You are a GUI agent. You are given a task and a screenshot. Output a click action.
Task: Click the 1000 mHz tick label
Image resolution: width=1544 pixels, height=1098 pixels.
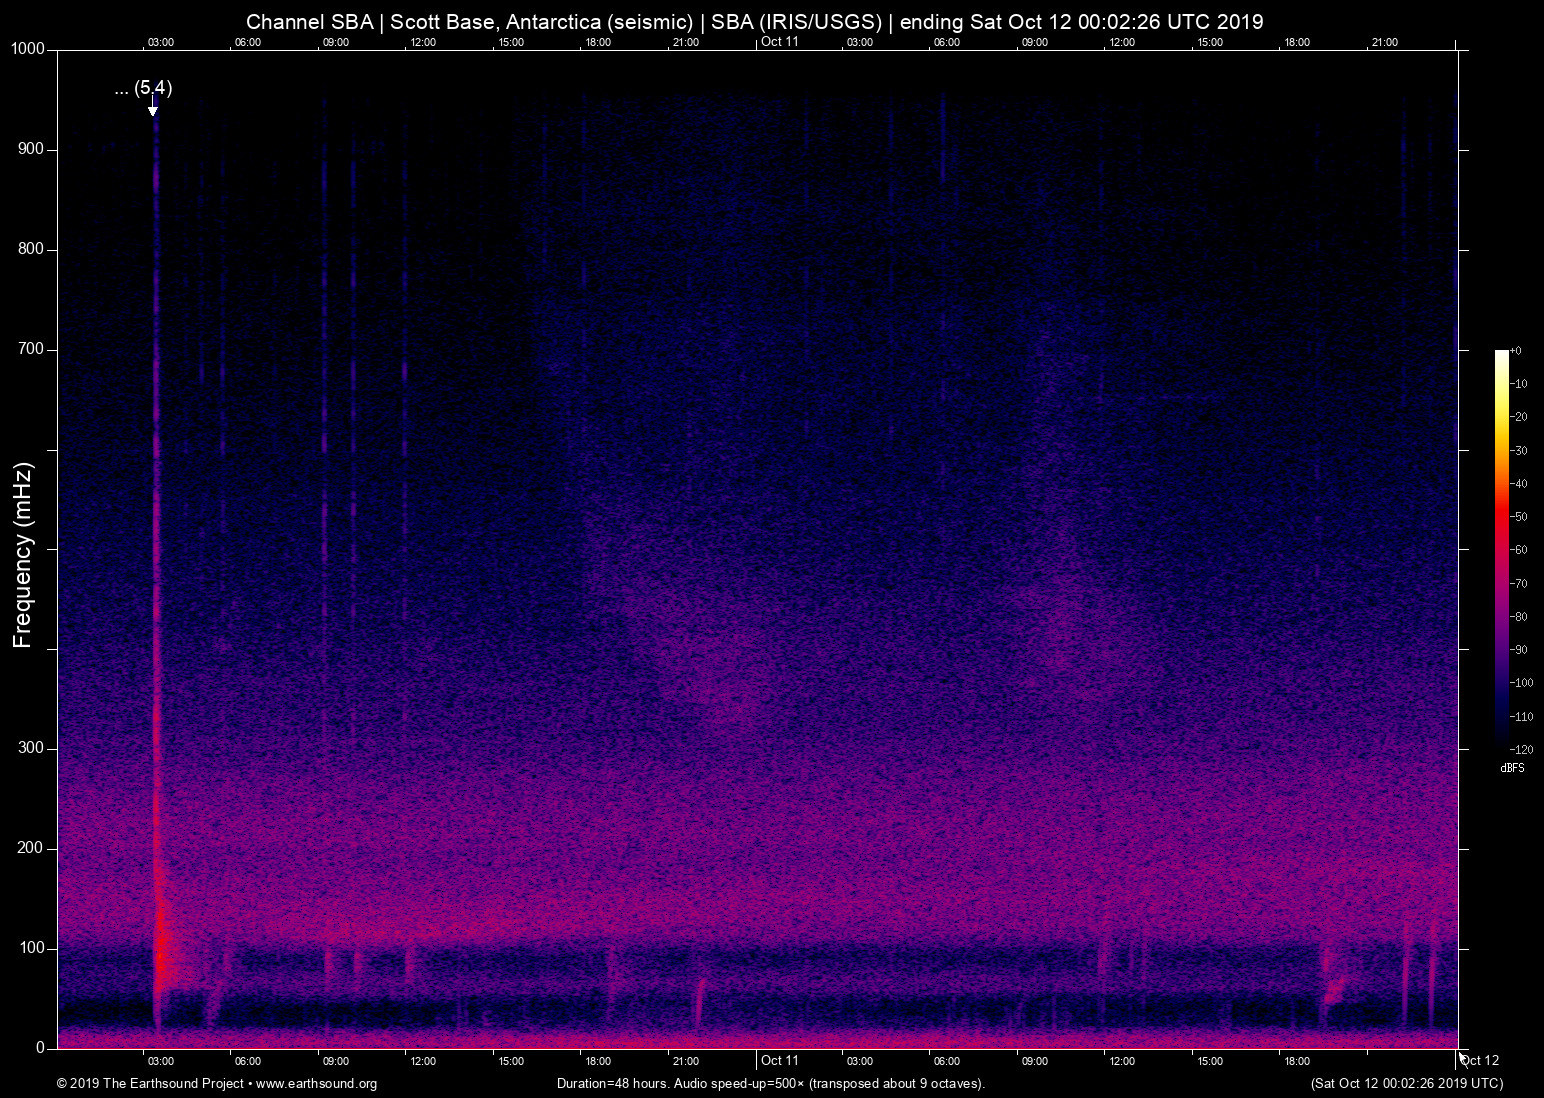point(28,48)
